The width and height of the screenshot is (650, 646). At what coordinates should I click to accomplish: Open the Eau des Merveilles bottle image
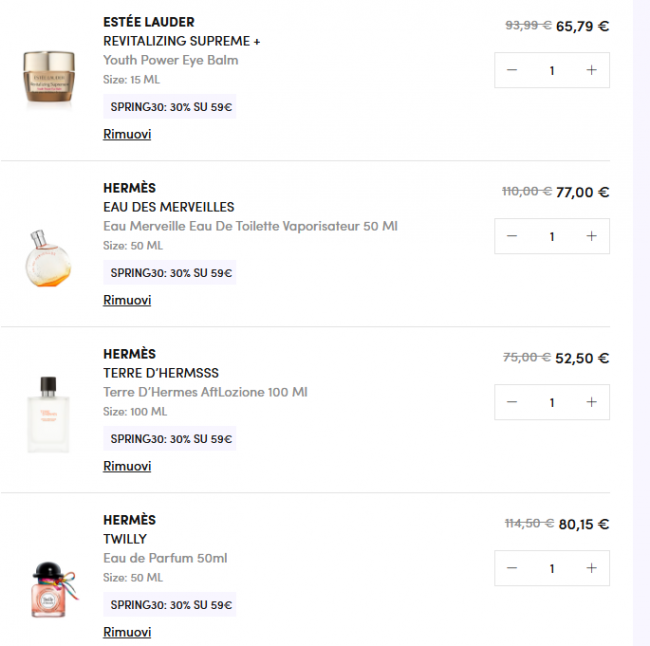click(x=48, y=258)
